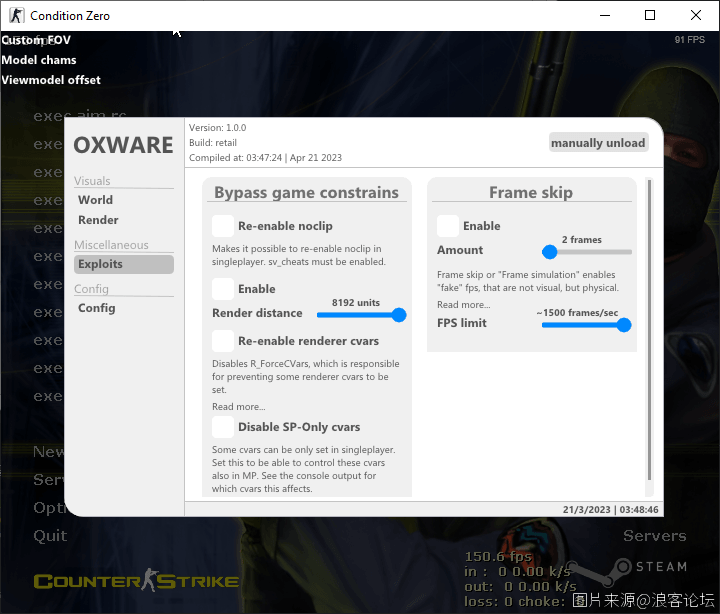This screenshot has height=614, width=720.
Task: Click the Counter-Strike logo
Action: [136, 580]
